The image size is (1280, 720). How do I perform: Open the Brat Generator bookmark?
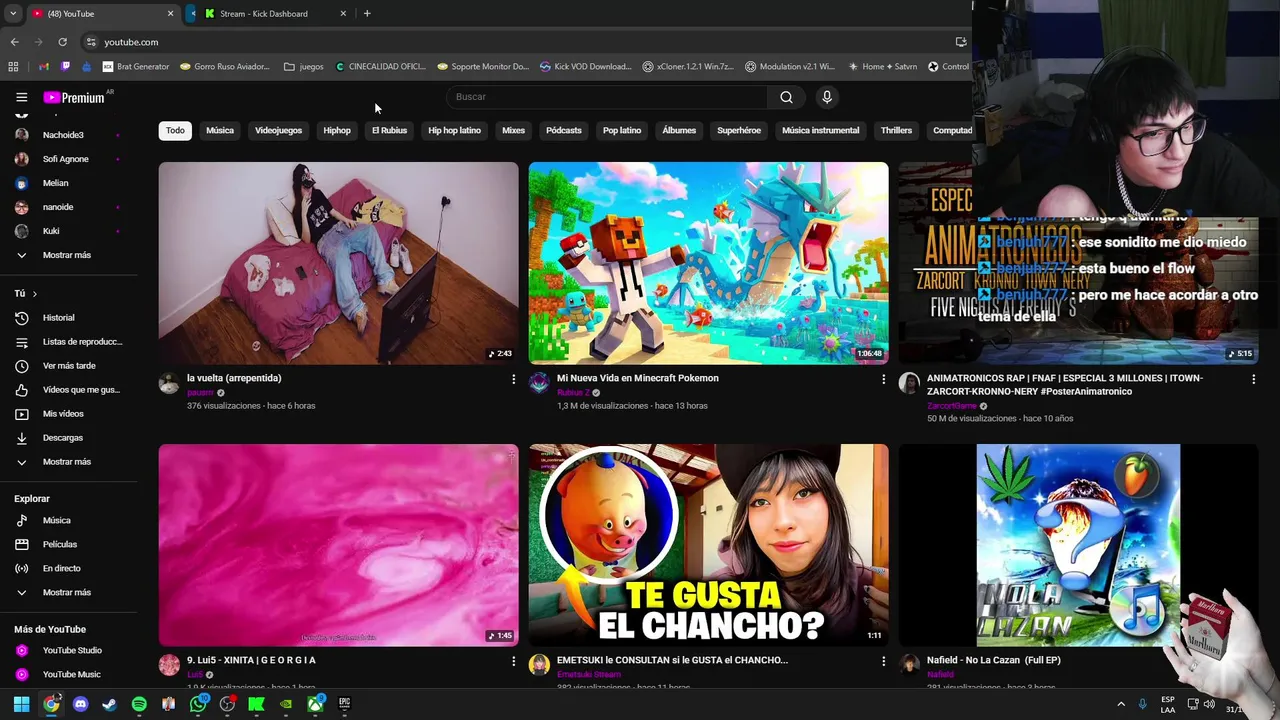point(135,67)
